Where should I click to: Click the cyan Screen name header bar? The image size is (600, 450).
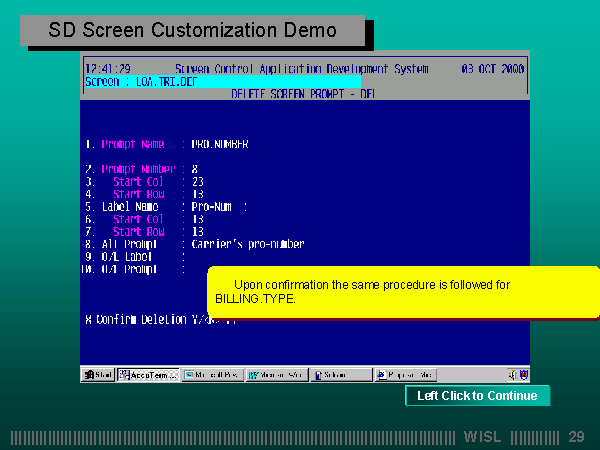pyautogui.click(x=222, y=82)
